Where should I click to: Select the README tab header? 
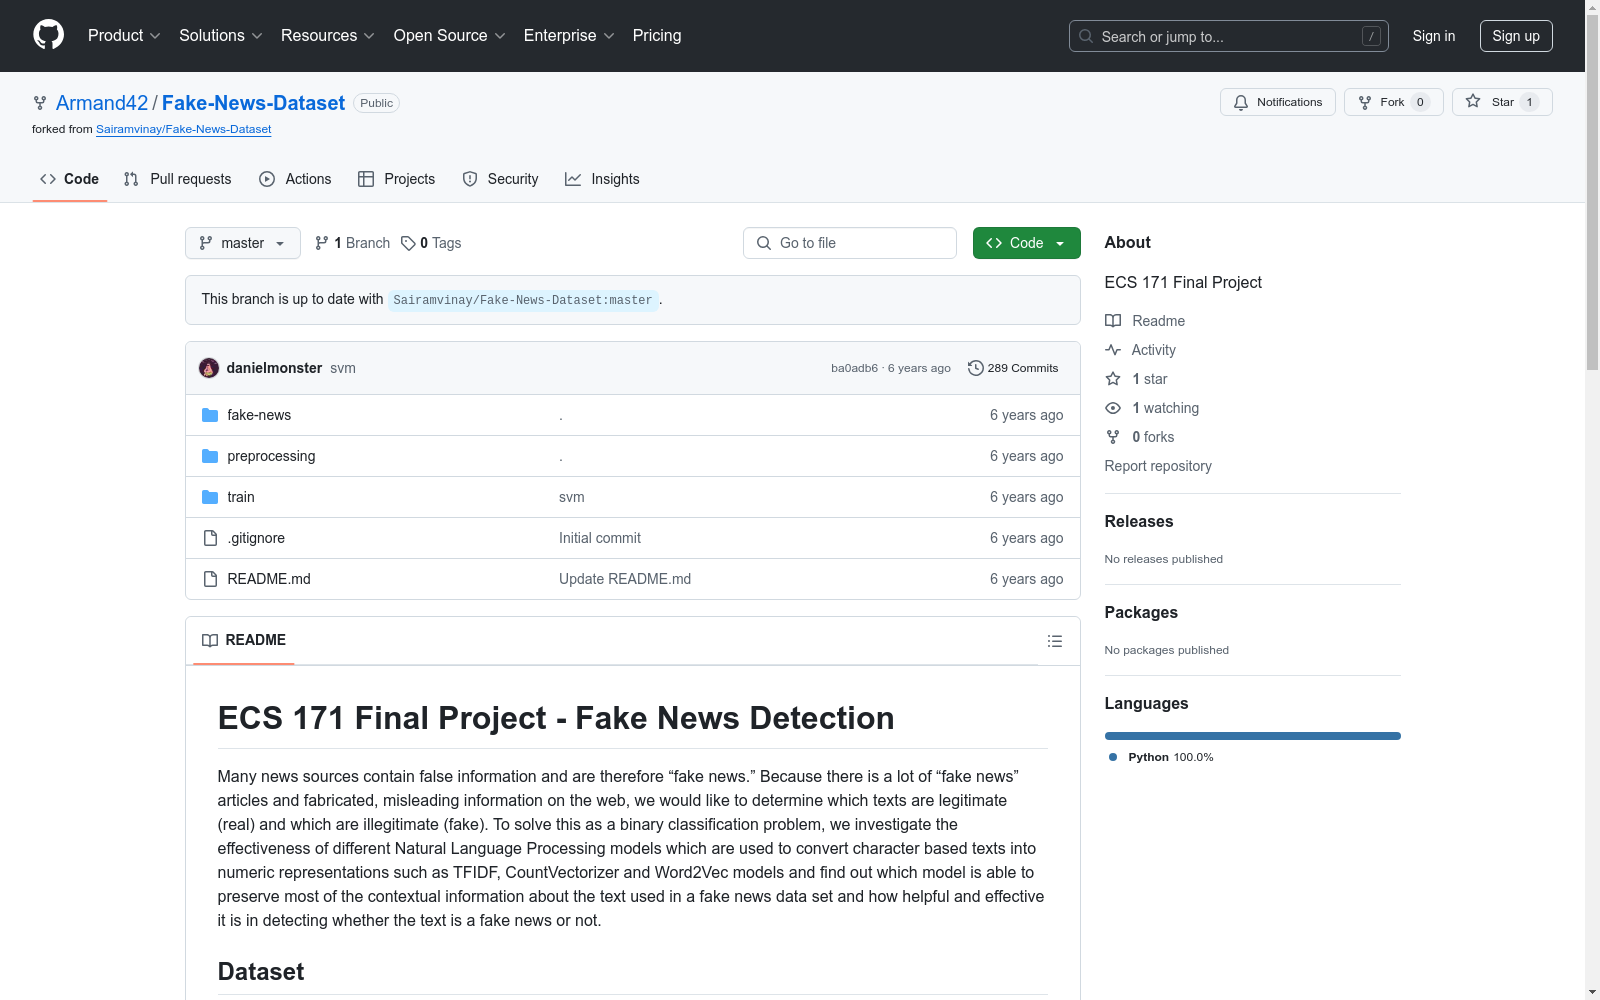(244, 640)
